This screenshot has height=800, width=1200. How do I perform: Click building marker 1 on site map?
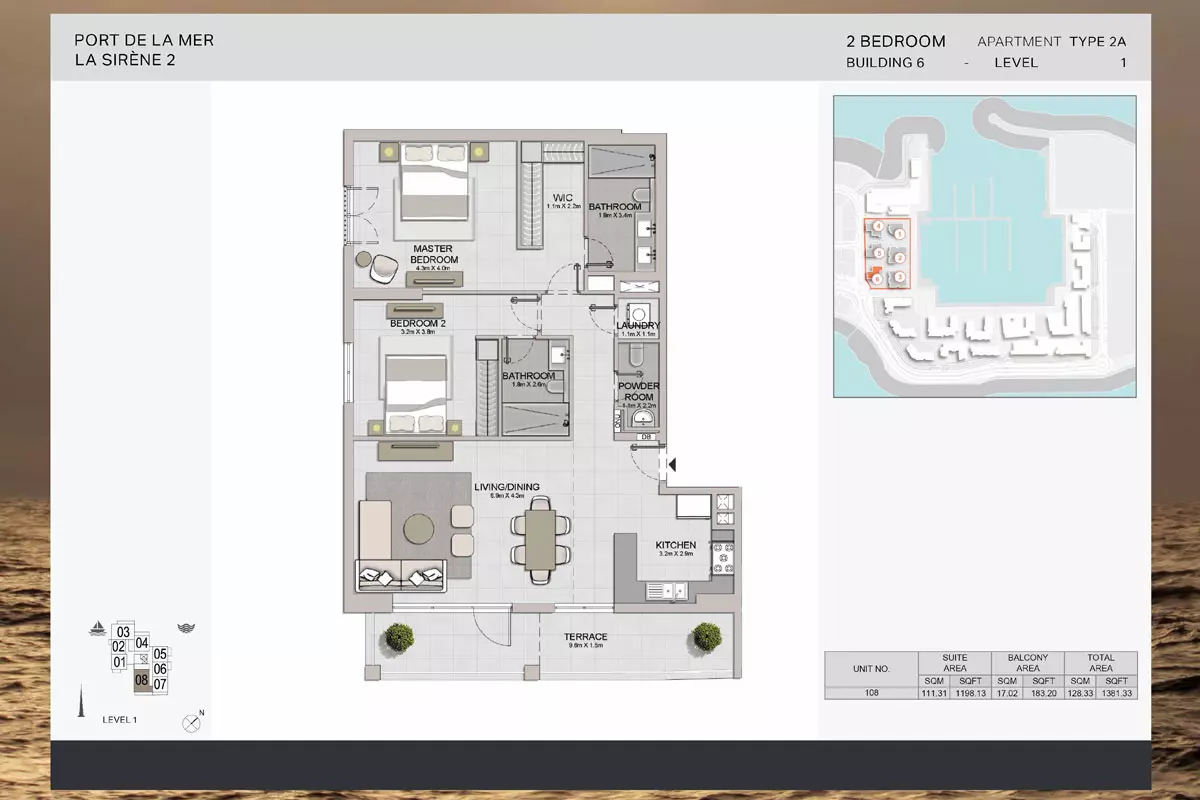point(900,234)
